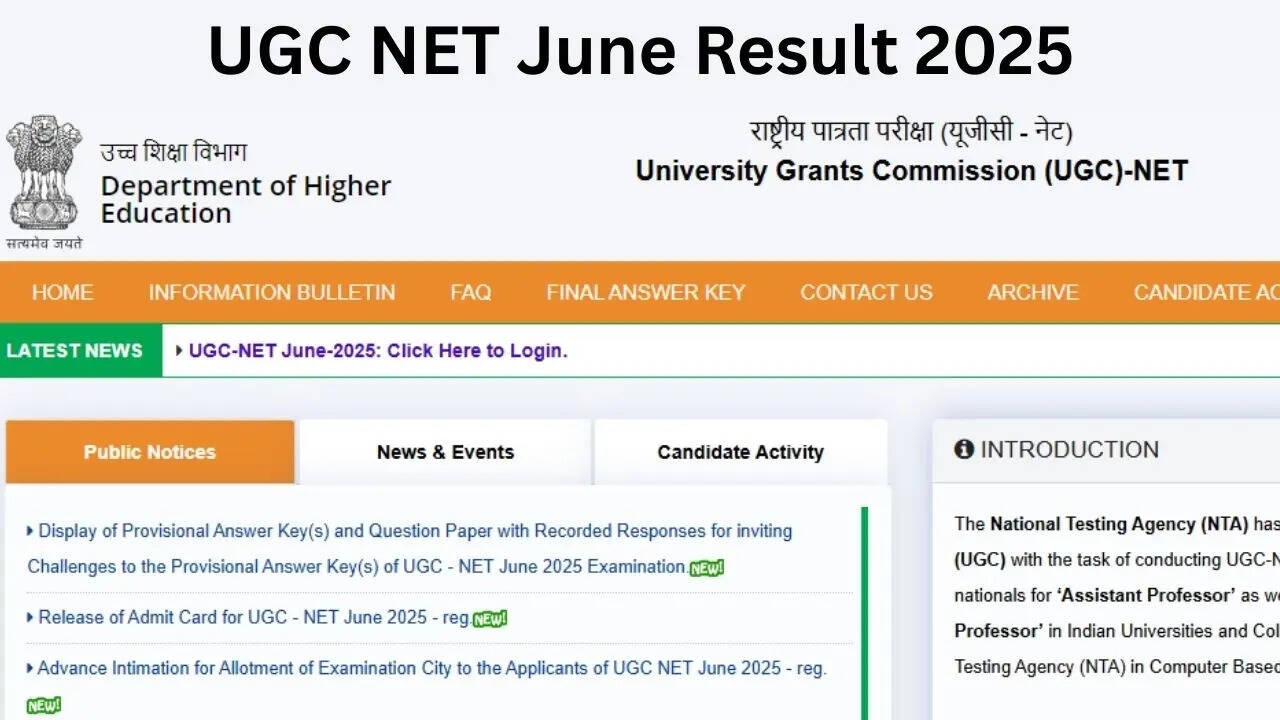Open the CONTACT US menu item

coord(866,292)
